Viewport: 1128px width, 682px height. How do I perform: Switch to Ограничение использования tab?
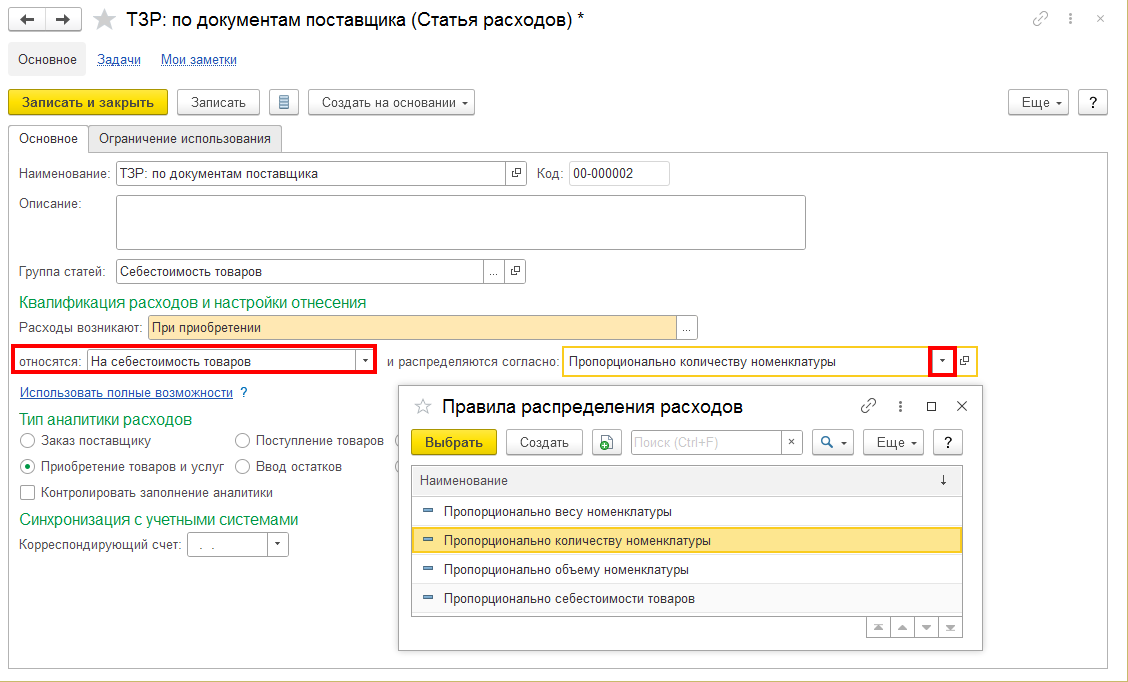(184, 138)
